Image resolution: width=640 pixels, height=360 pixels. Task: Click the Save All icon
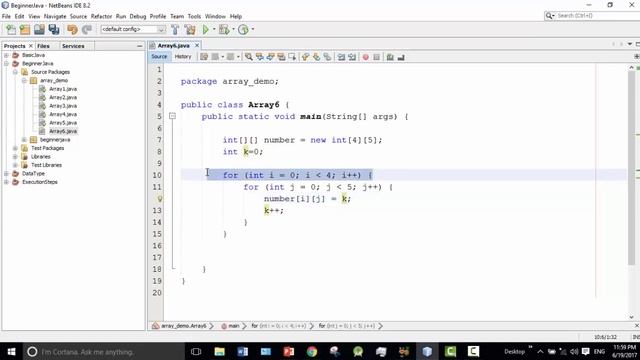(x=54, y=29)
